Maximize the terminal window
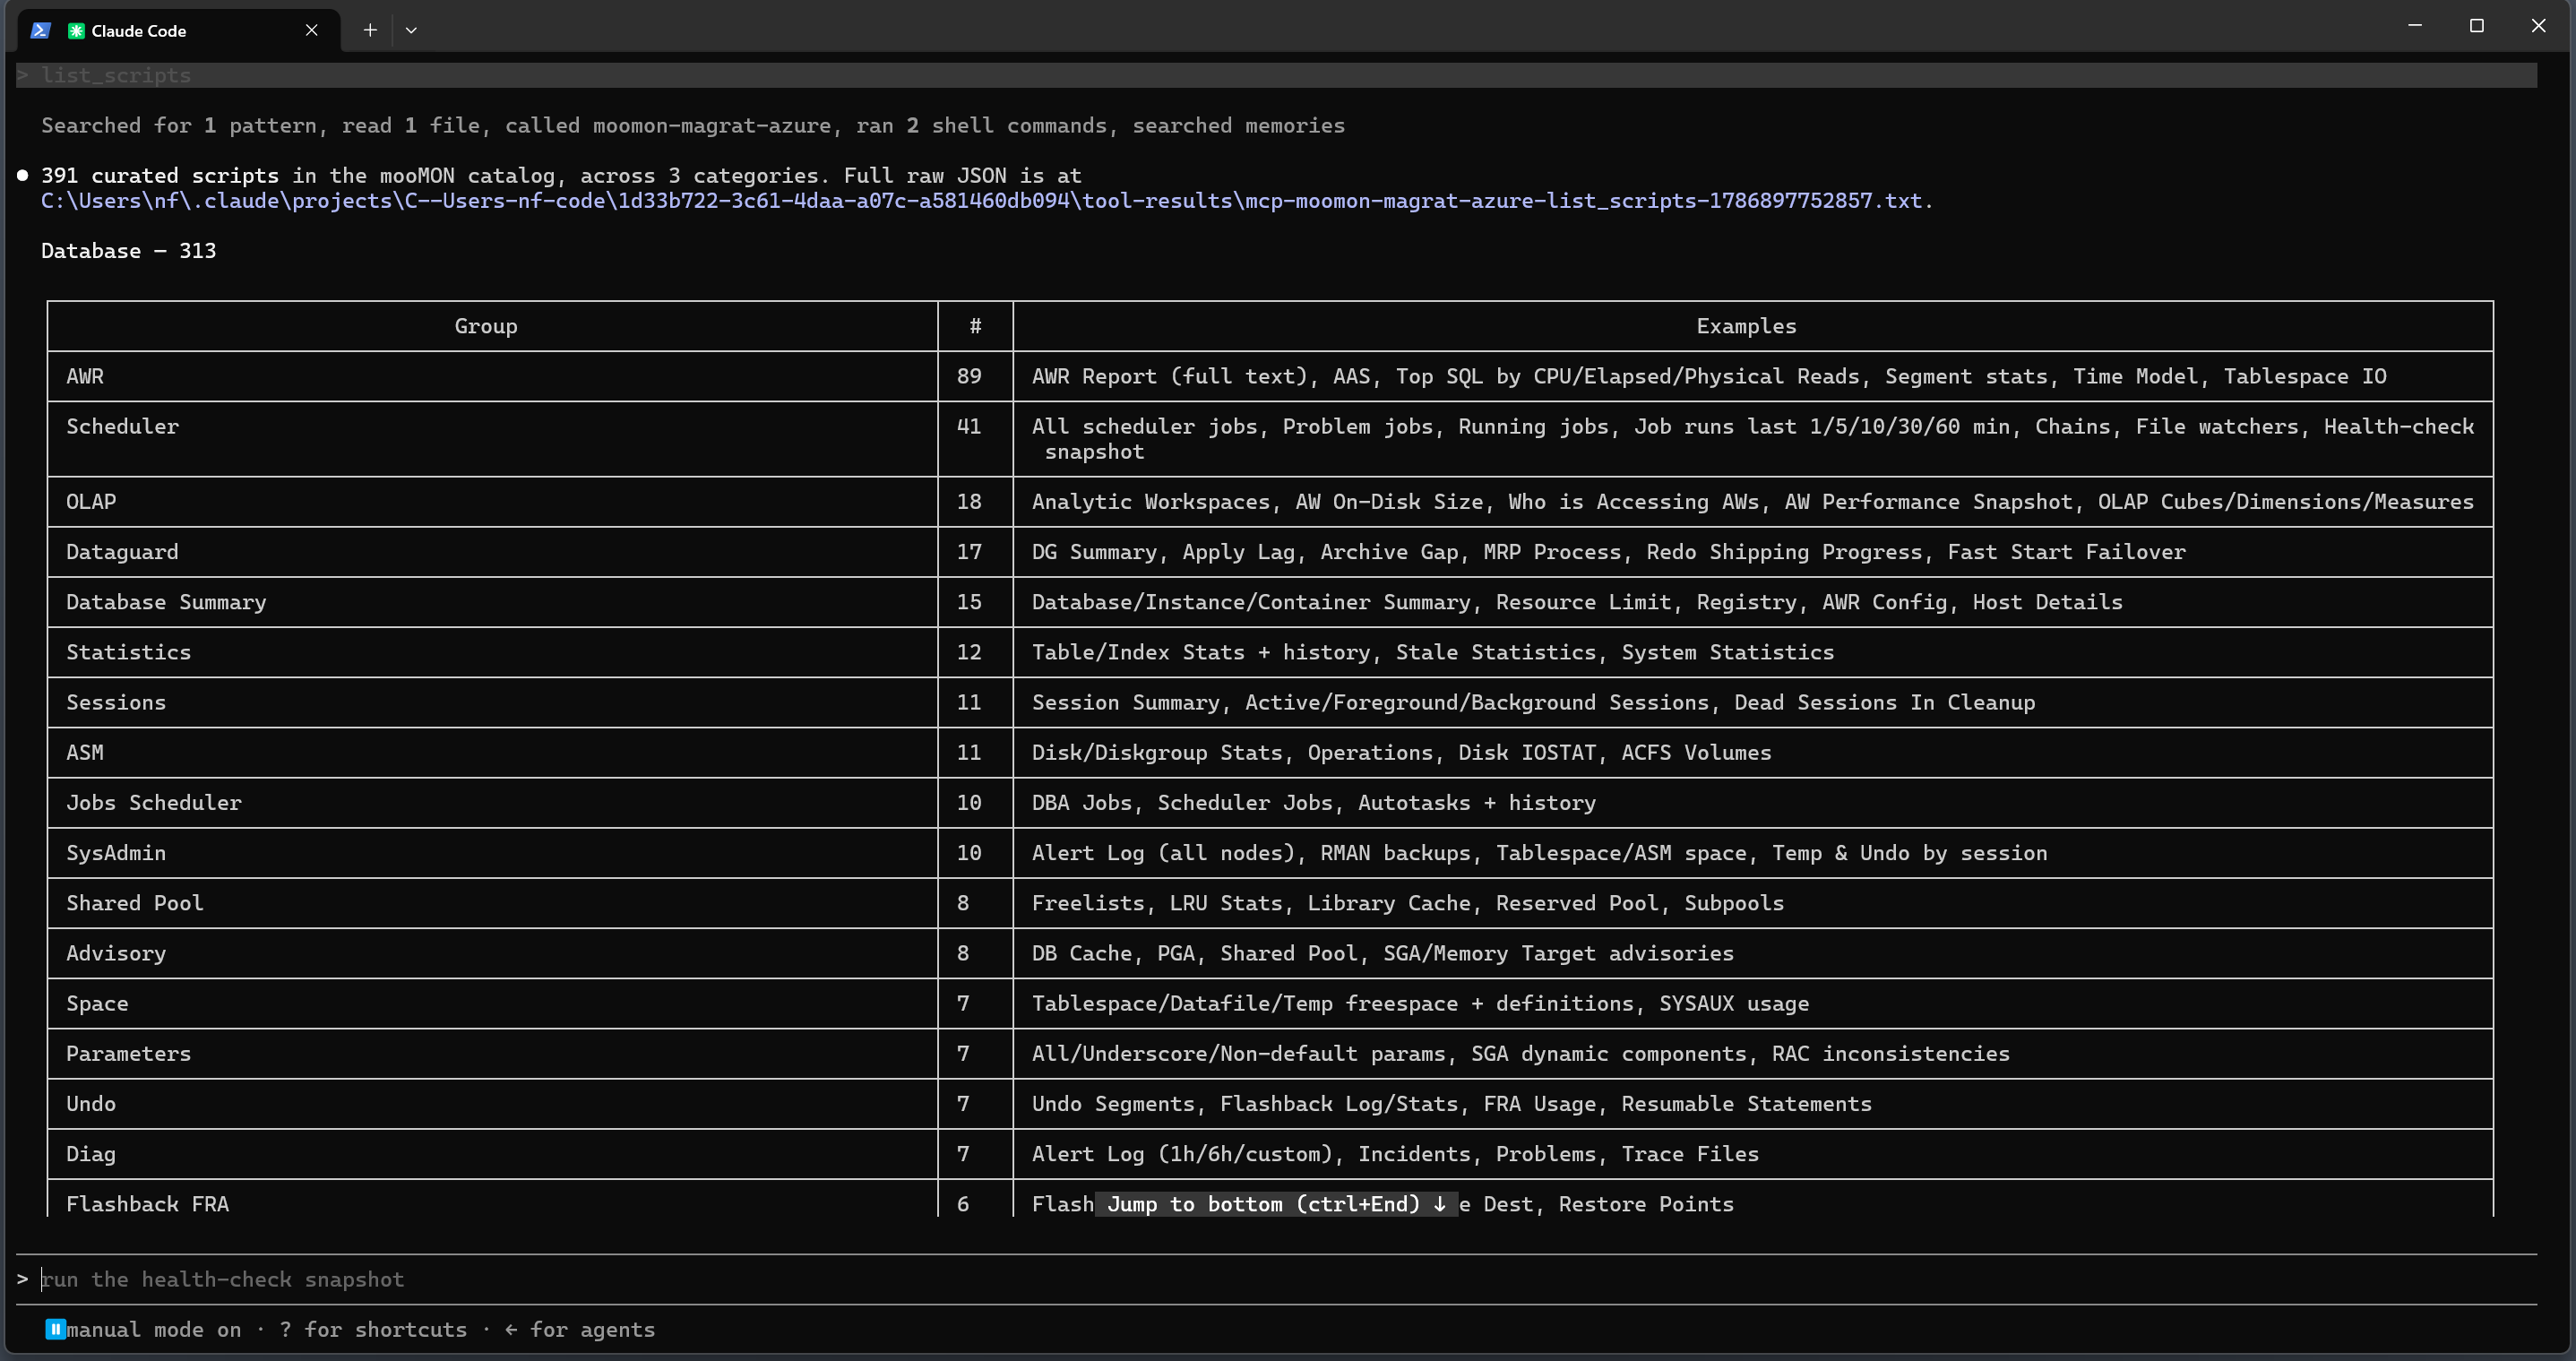Viewport: 2576px width, 1361px height. tap(2477, 26)
